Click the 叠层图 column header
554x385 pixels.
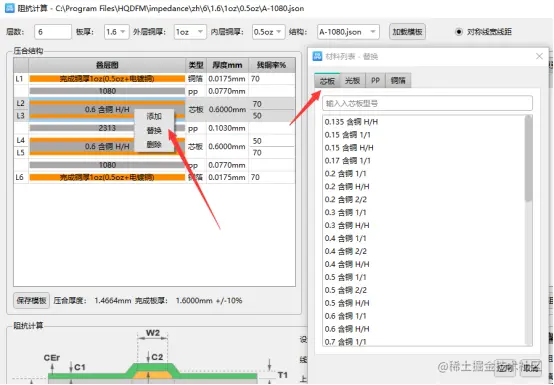pyautogui.click(x=107, y=65)
